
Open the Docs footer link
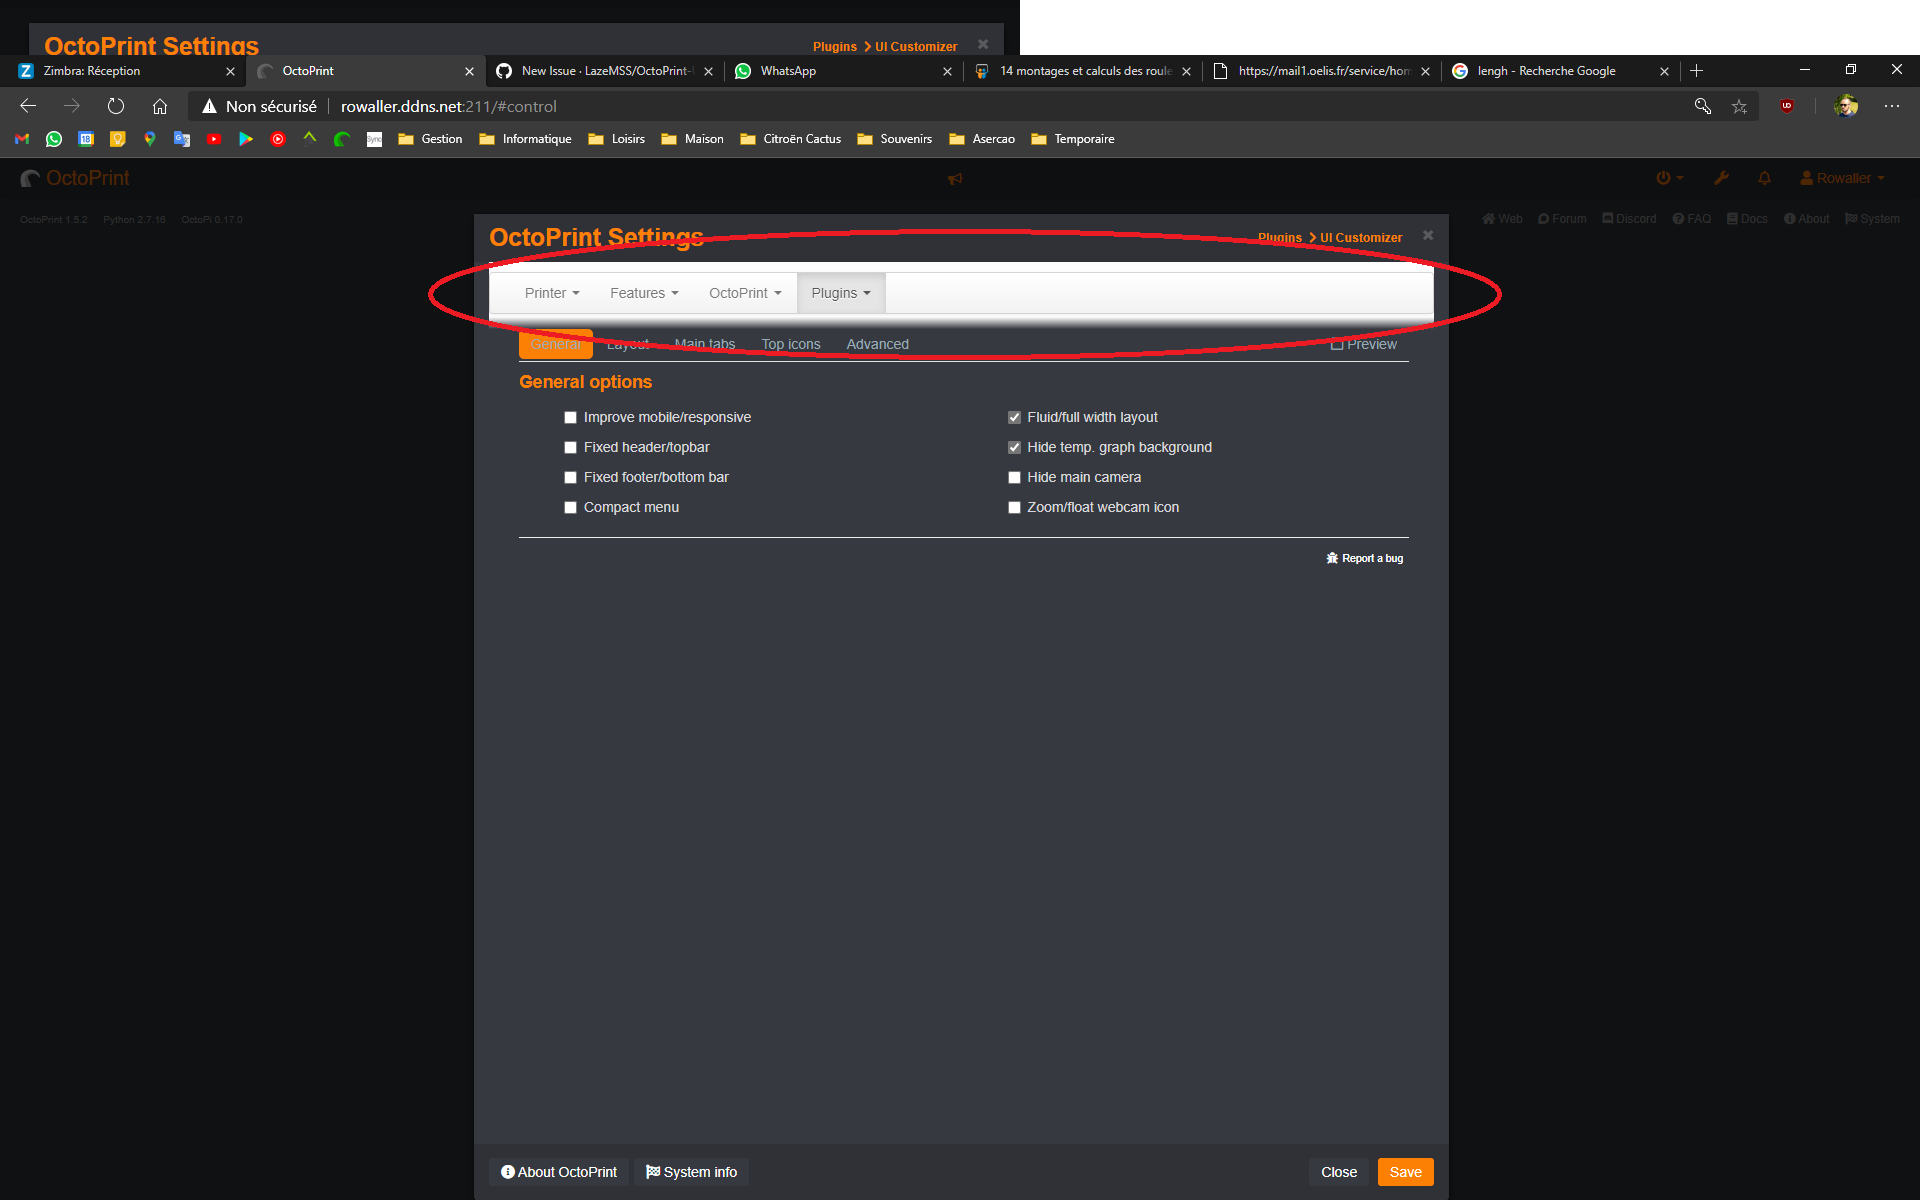coord(1747,218)
